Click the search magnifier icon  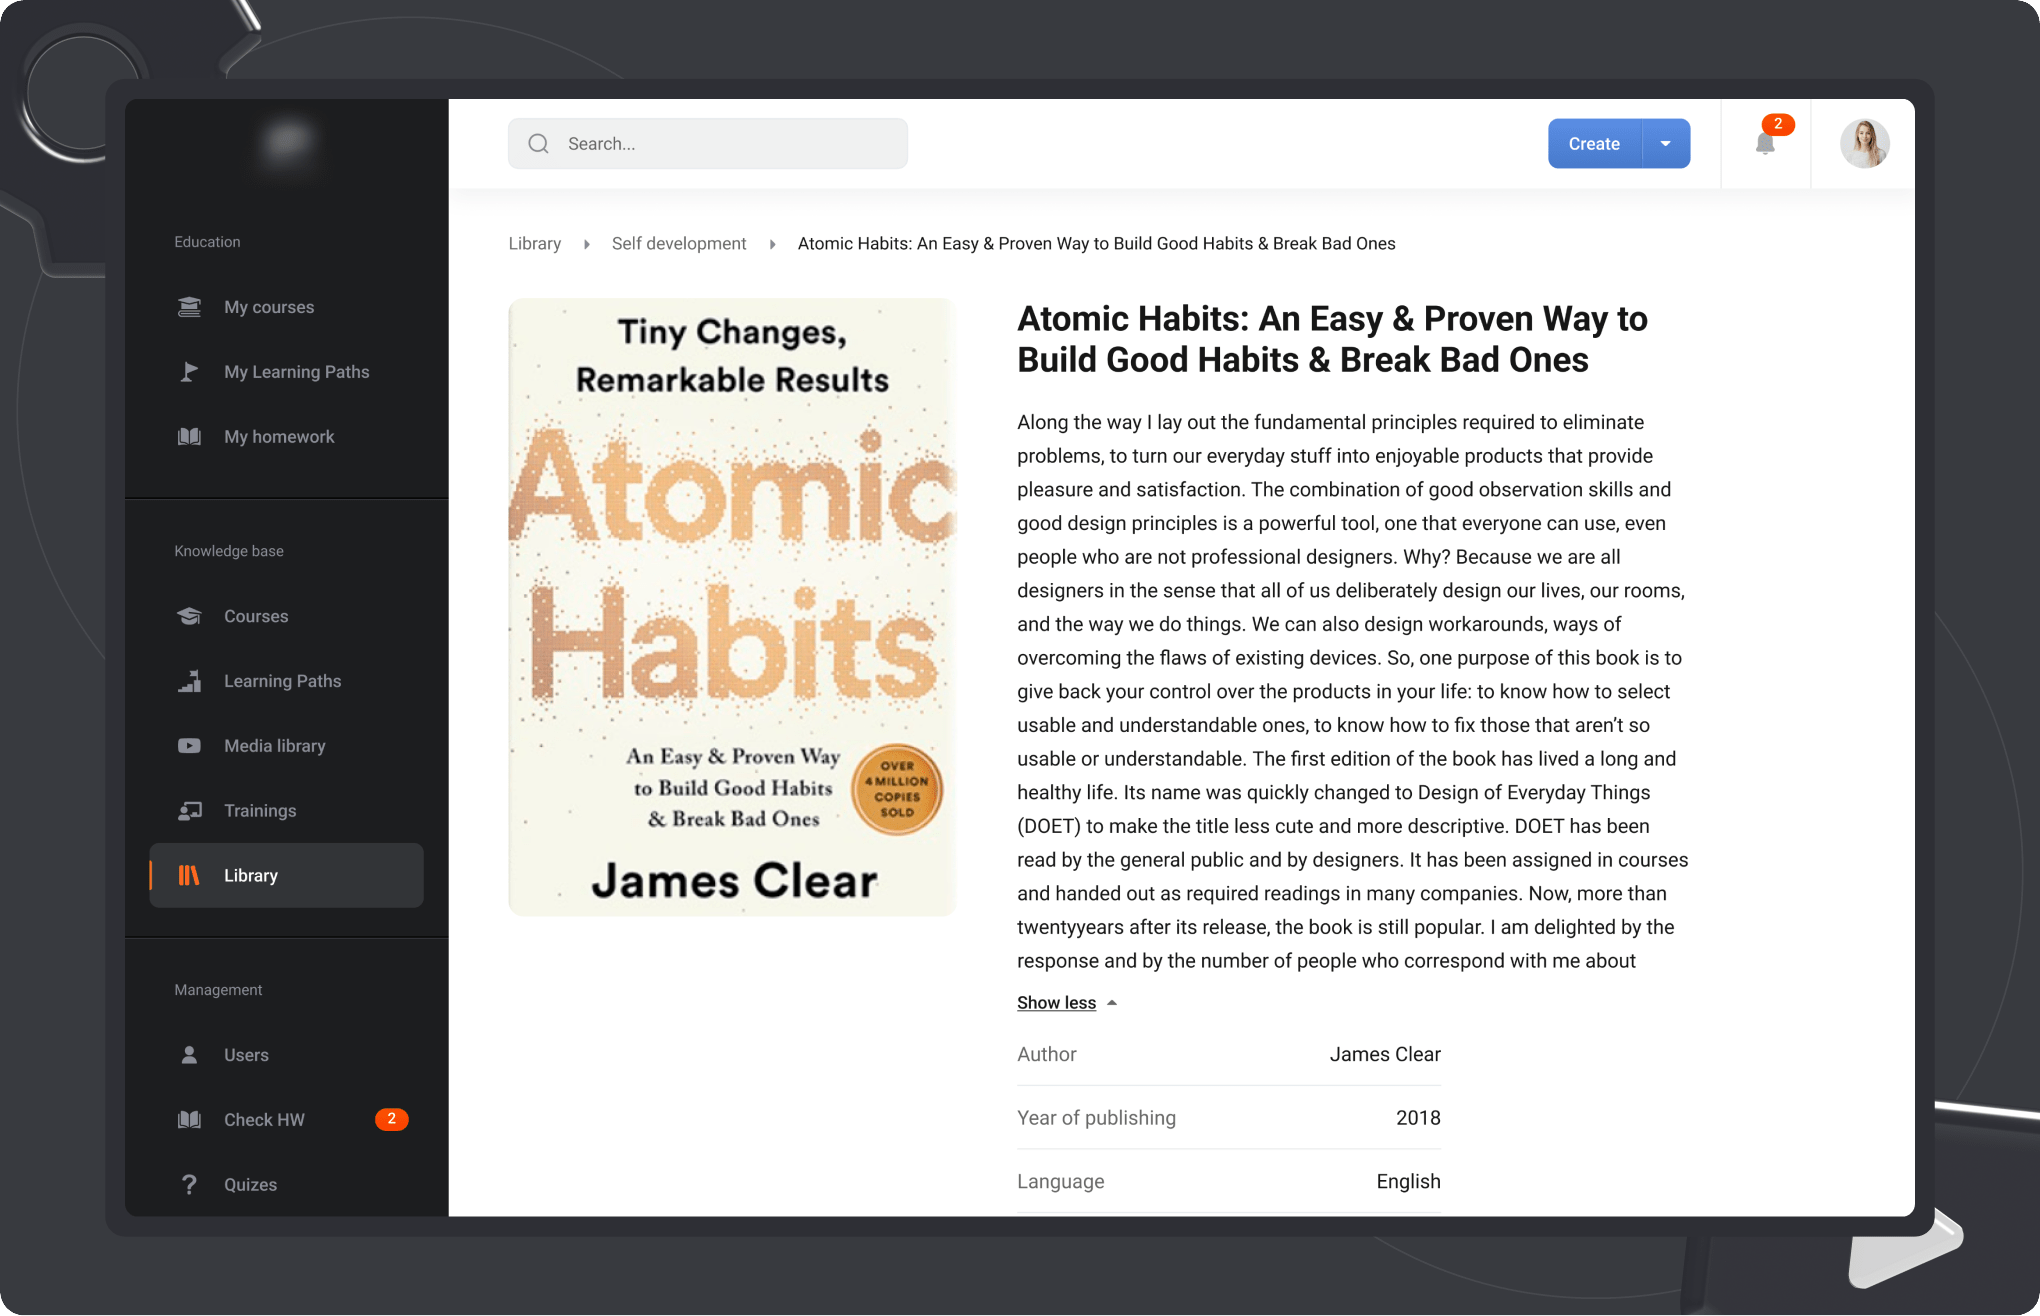538,144
